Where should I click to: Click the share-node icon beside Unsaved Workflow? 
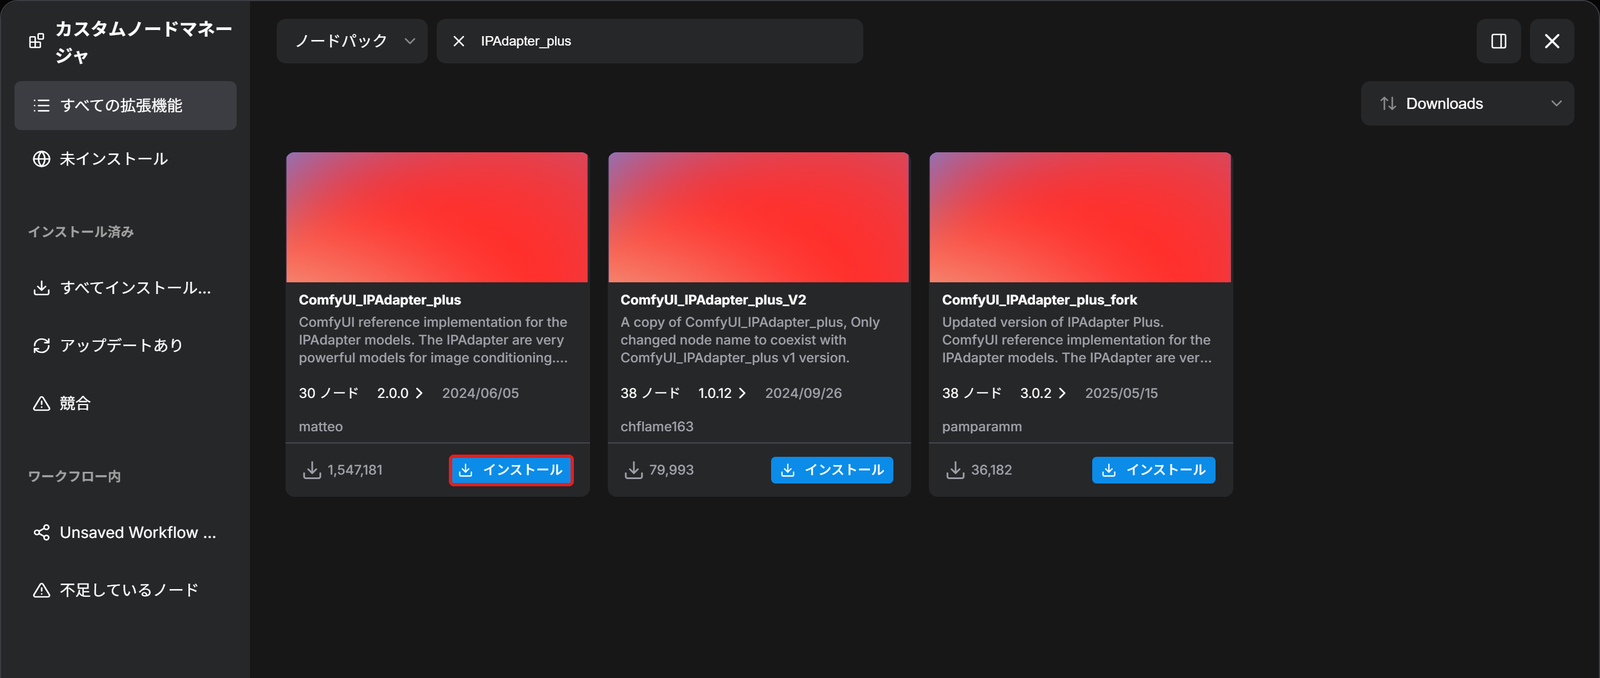click(41, 533)
